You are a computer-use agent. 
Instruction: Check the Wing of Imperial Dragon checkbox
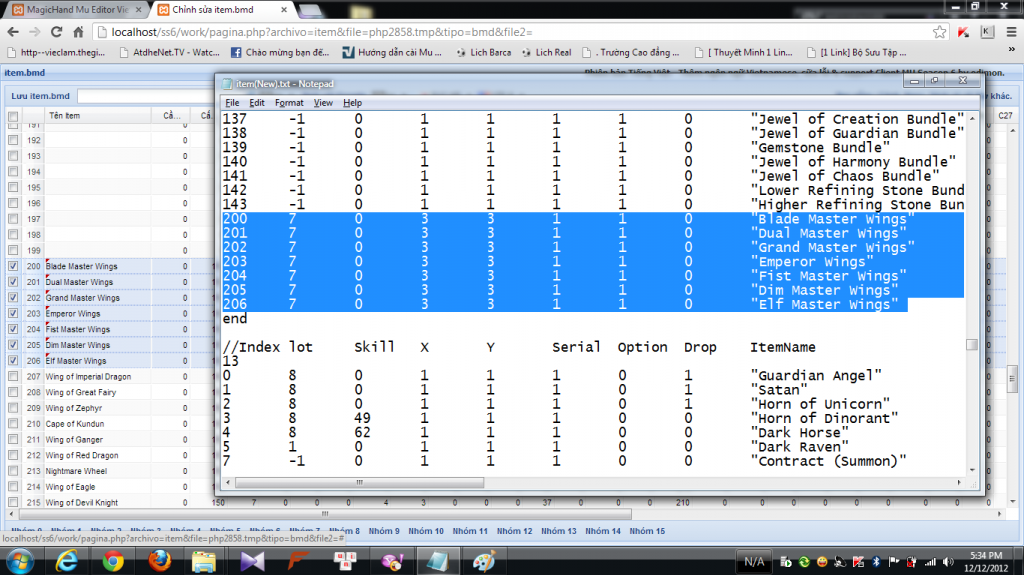tap(13, 377)
